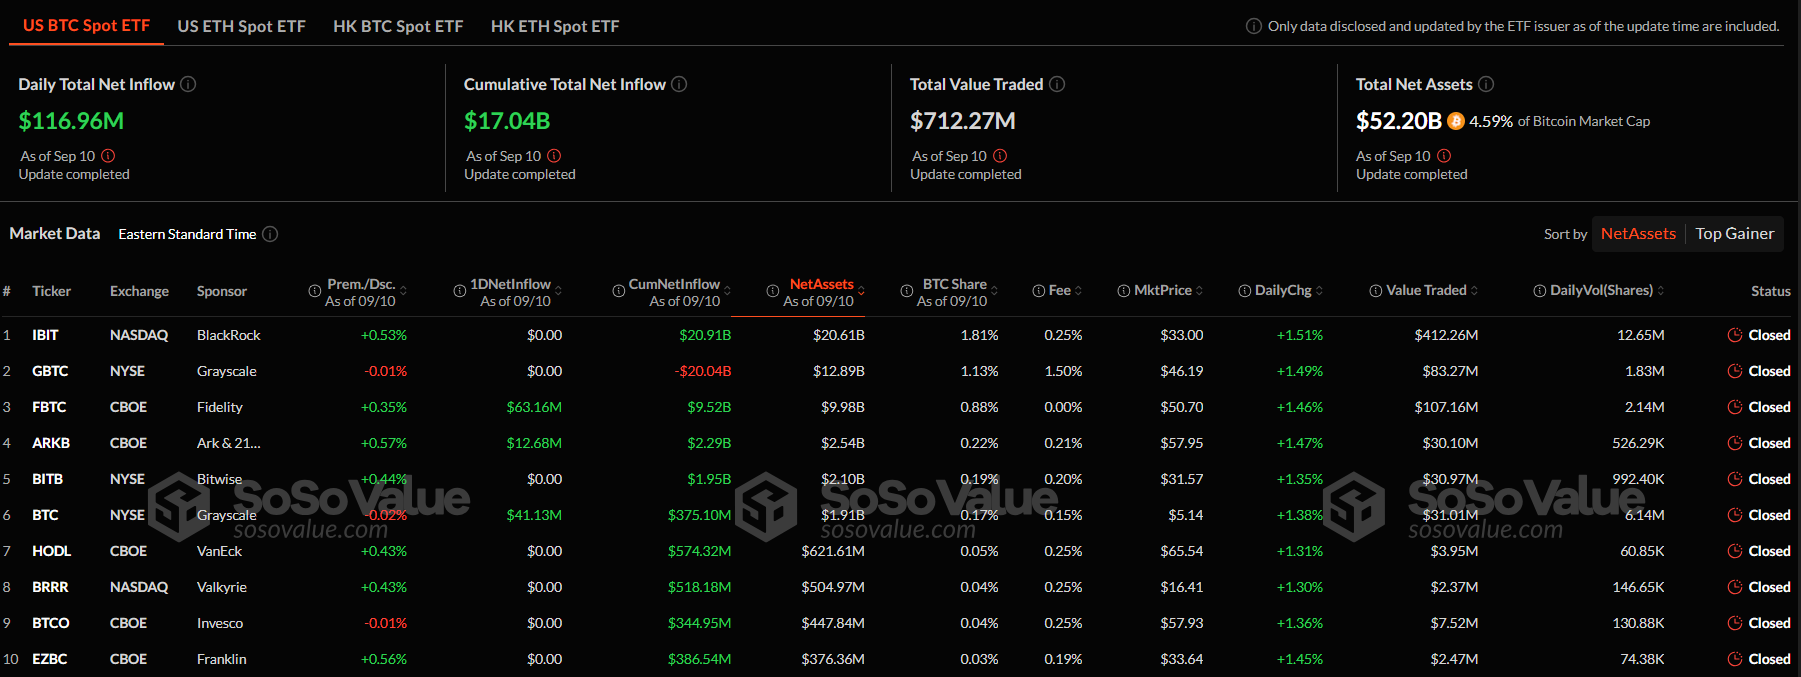The height and width of the screenshot is (677, 1801).
Task: Click info icon next to Cumulative Total Net Inflow
Action: click(x=679, y=84)
